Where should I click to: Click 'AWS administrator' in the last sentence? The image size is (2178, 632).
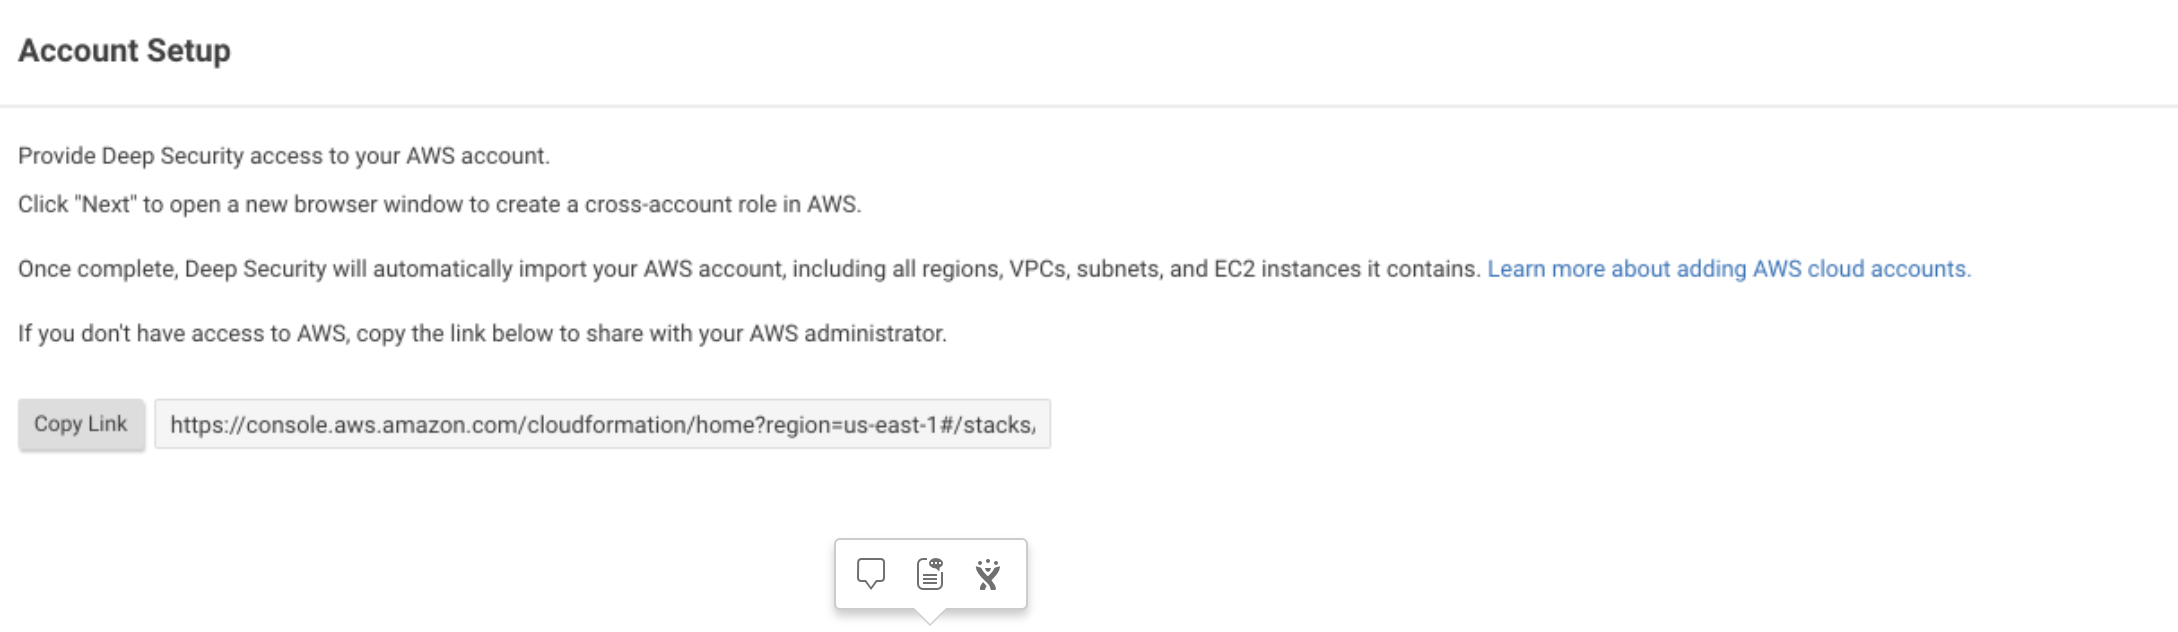click(847, 333)
